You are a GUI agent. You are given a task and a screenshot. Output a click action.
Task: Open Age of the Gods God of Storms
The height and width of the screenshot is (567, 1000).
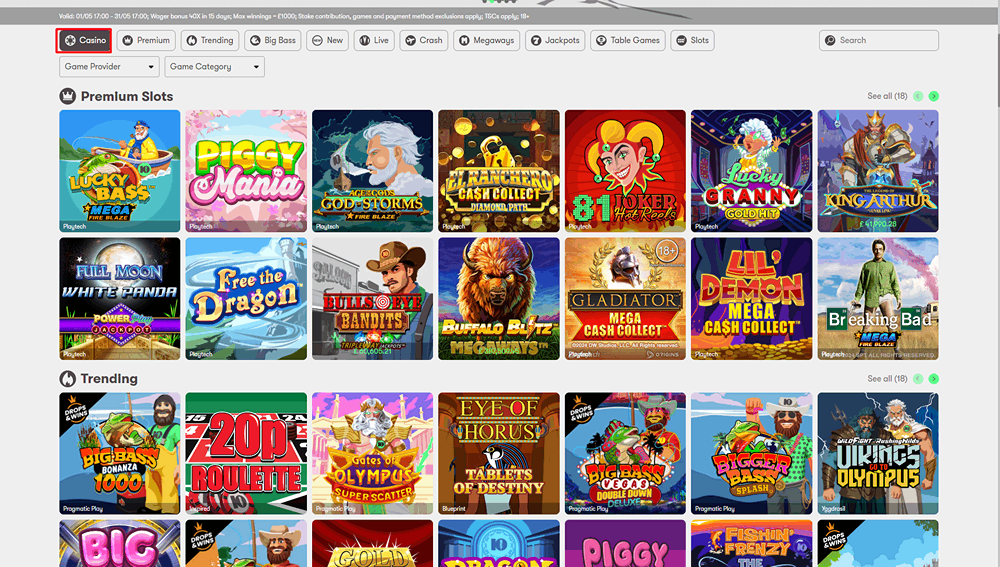point(372,171)
